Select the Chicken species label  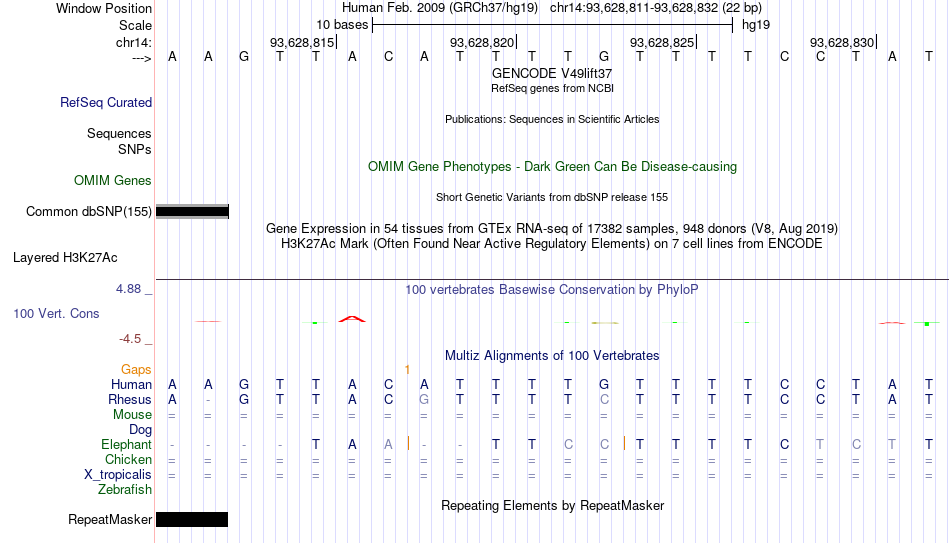[x=128, y=459]
